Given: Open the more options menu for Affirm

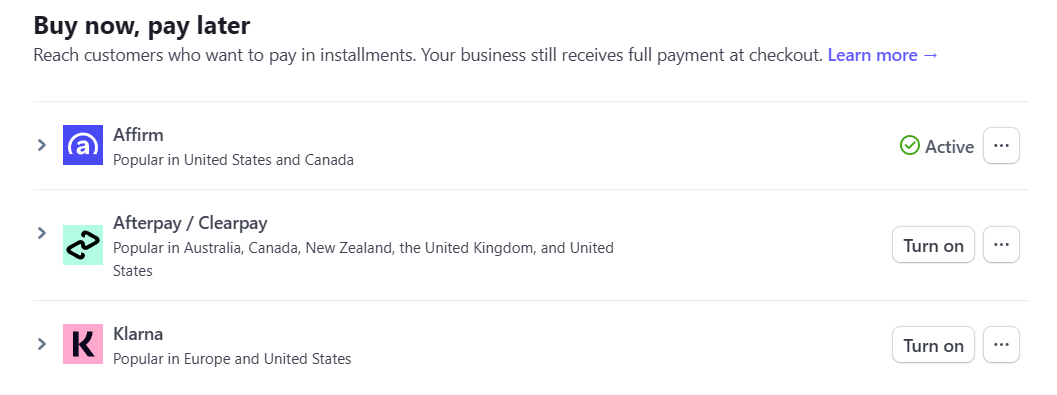Looking at the screenshot, I should 1001,146.
